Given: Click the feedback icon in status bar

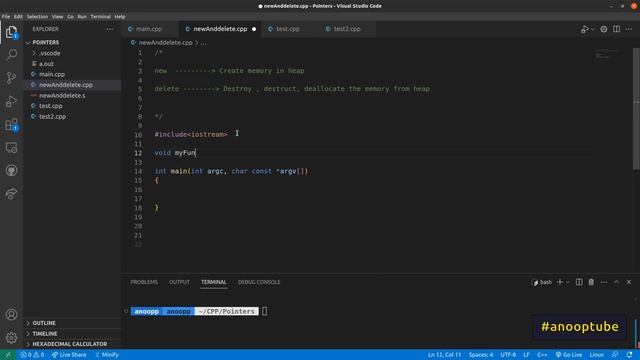Looking at the screenshot, I should click(615, 355).
